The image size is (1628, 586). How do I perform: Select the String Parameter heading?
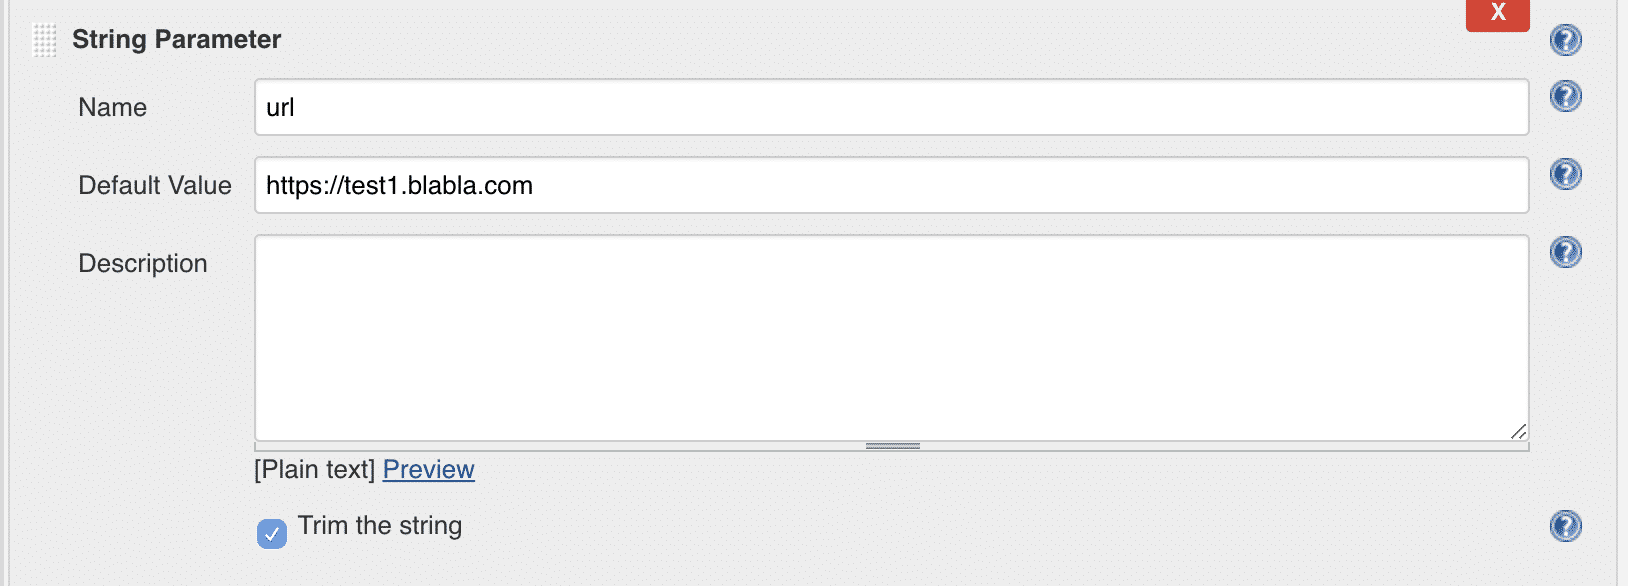tap(175, 38)
